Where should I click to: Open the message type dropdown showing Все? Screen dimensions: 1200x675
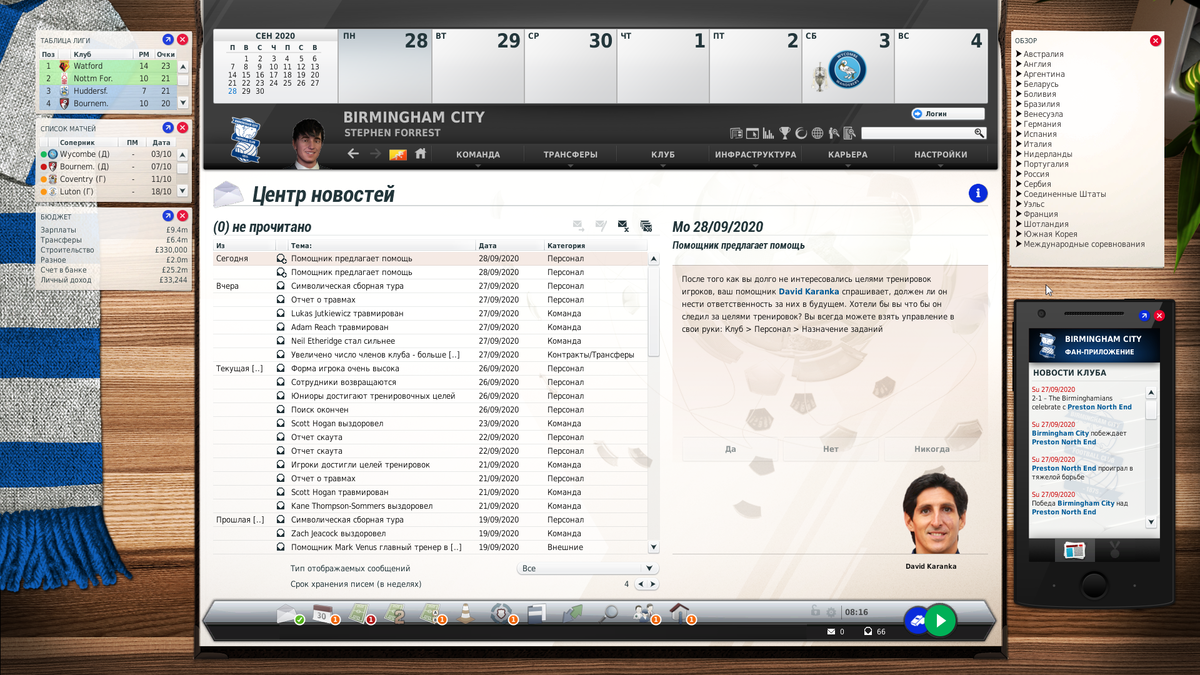coord(589,568)
